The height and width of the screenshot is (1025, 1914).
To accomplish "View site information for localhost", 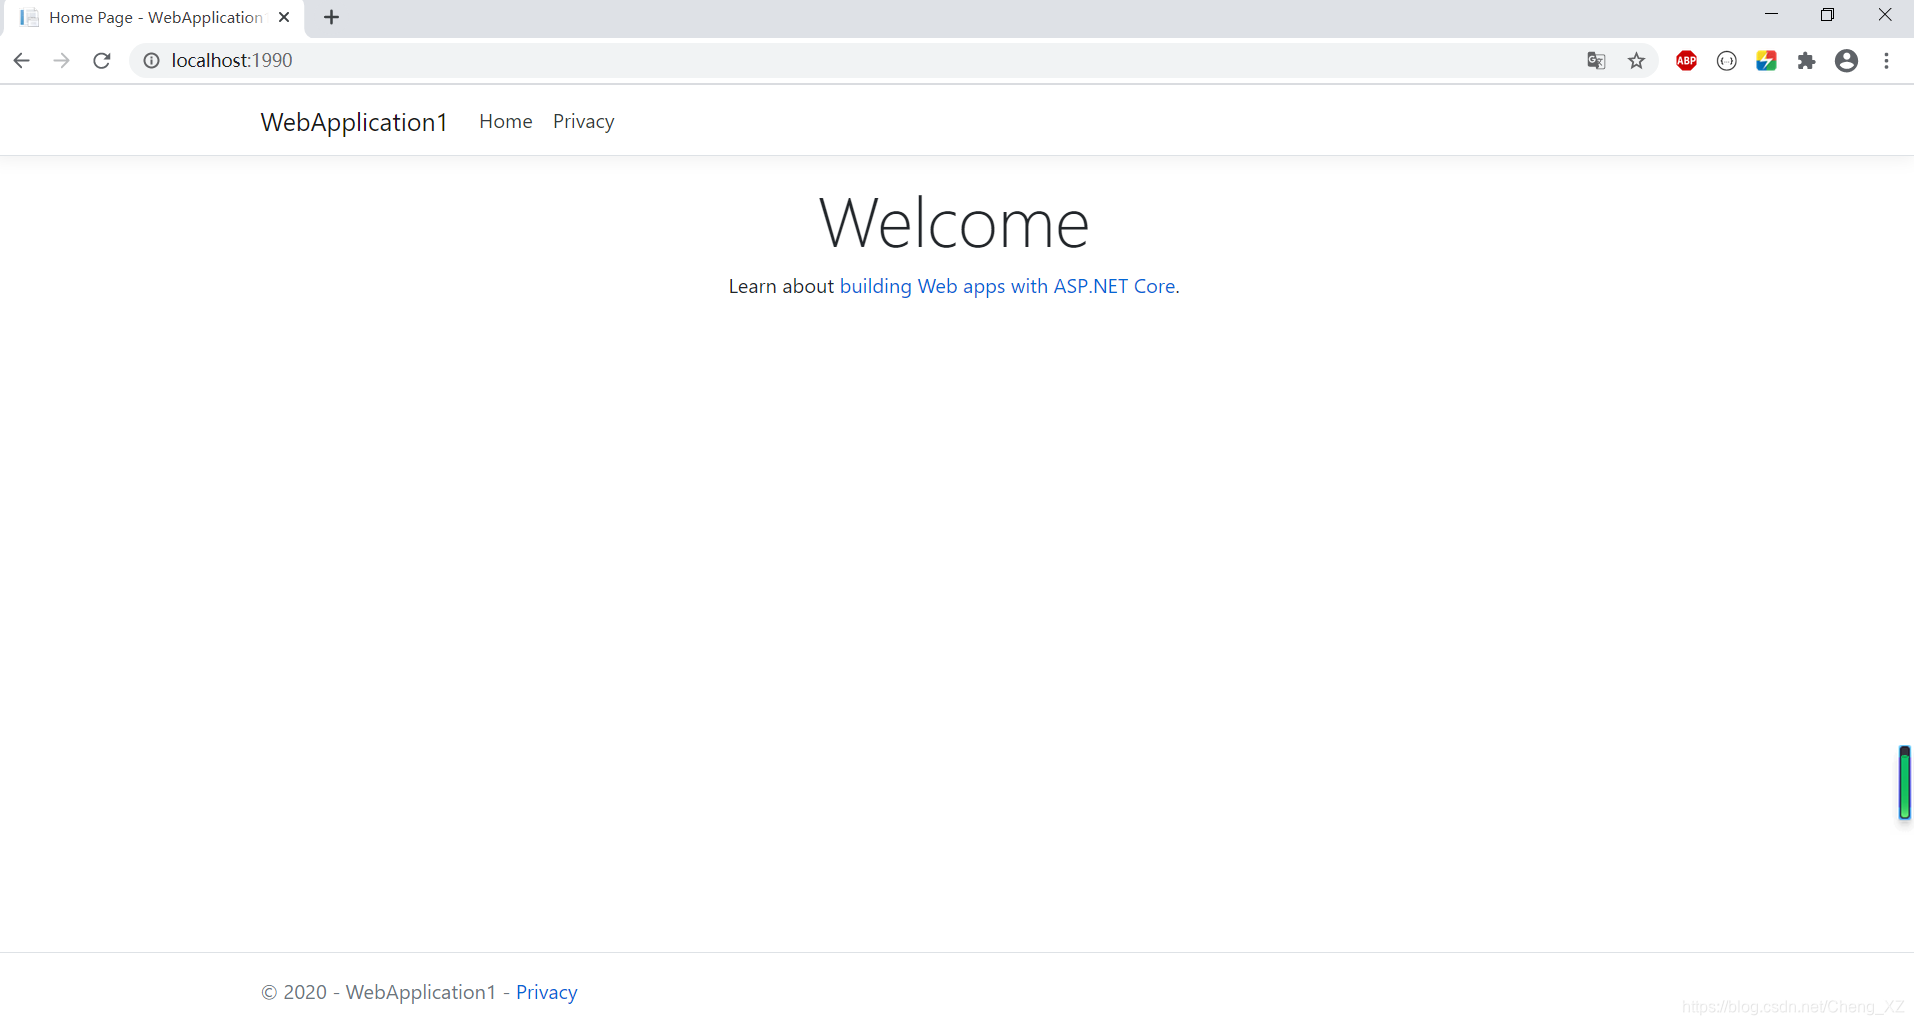I will pyautogui.click(x=151, y=61).
